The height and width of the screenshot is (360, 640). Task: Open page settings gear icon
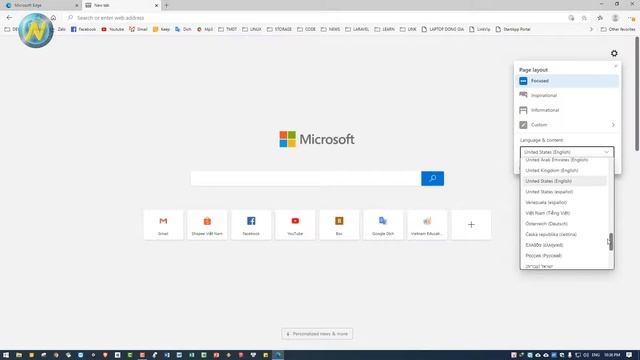(614, 53)
